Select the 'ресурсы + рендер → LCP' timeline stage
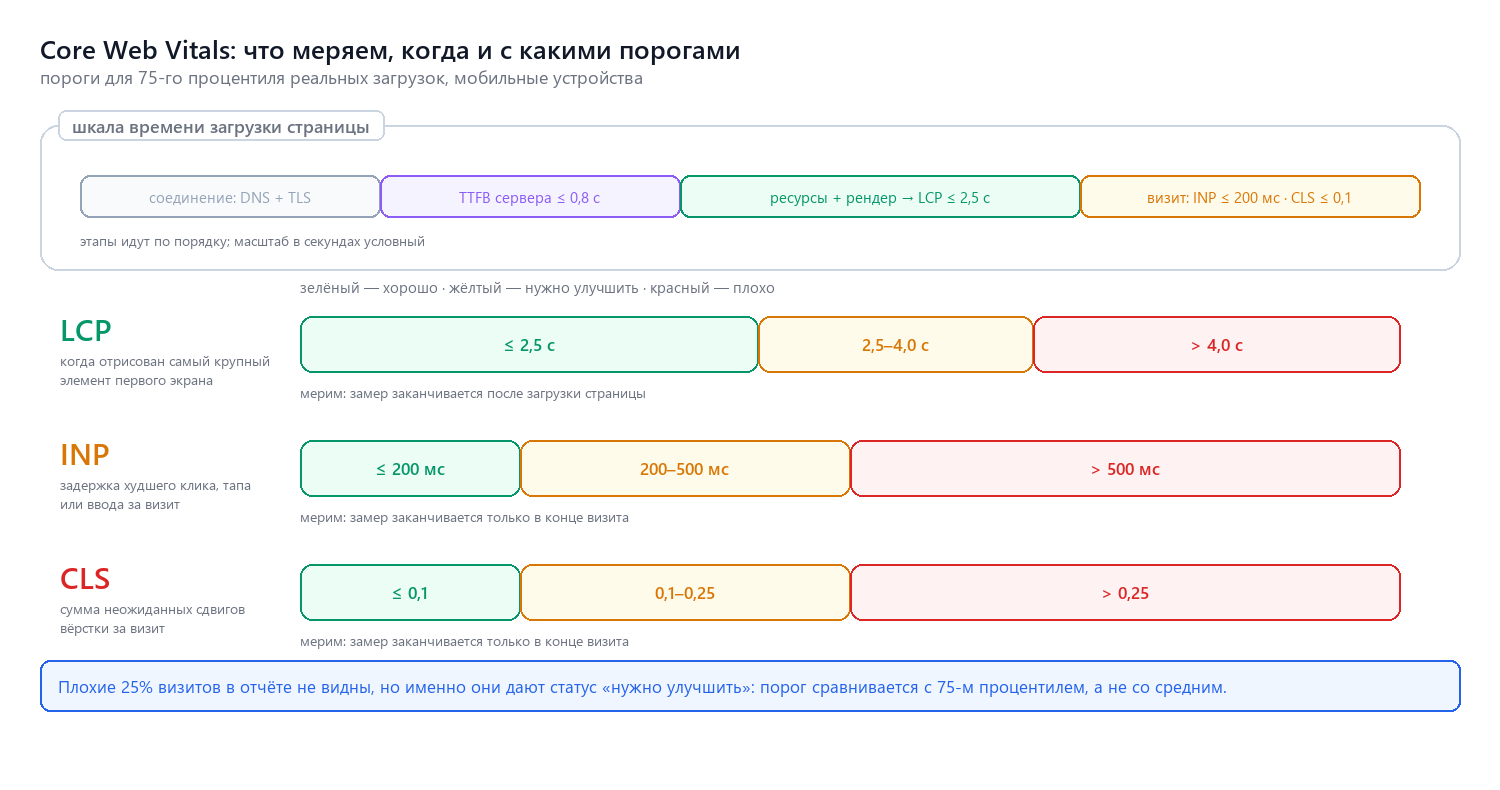The image size is (1500, 790). pos(880,197)
